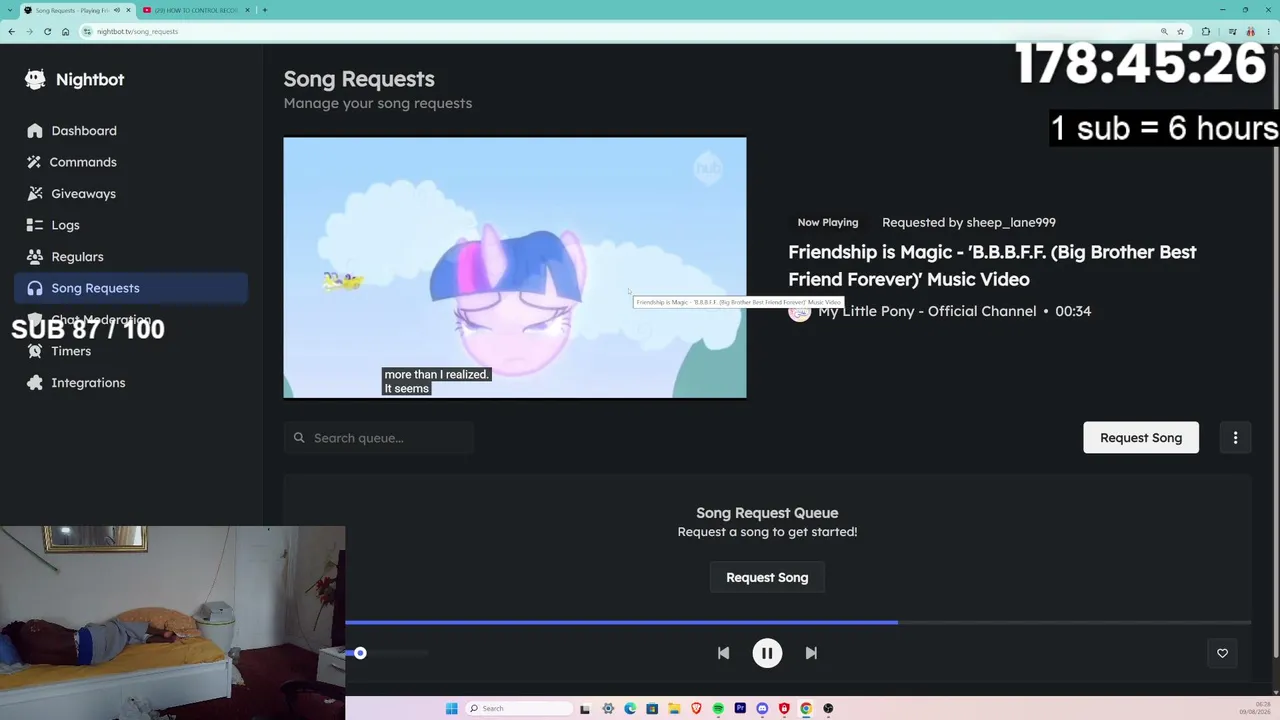Open Microsoft Edge from the taskbar
This screenshot has height=720, width=1280.
pos(630,709)
